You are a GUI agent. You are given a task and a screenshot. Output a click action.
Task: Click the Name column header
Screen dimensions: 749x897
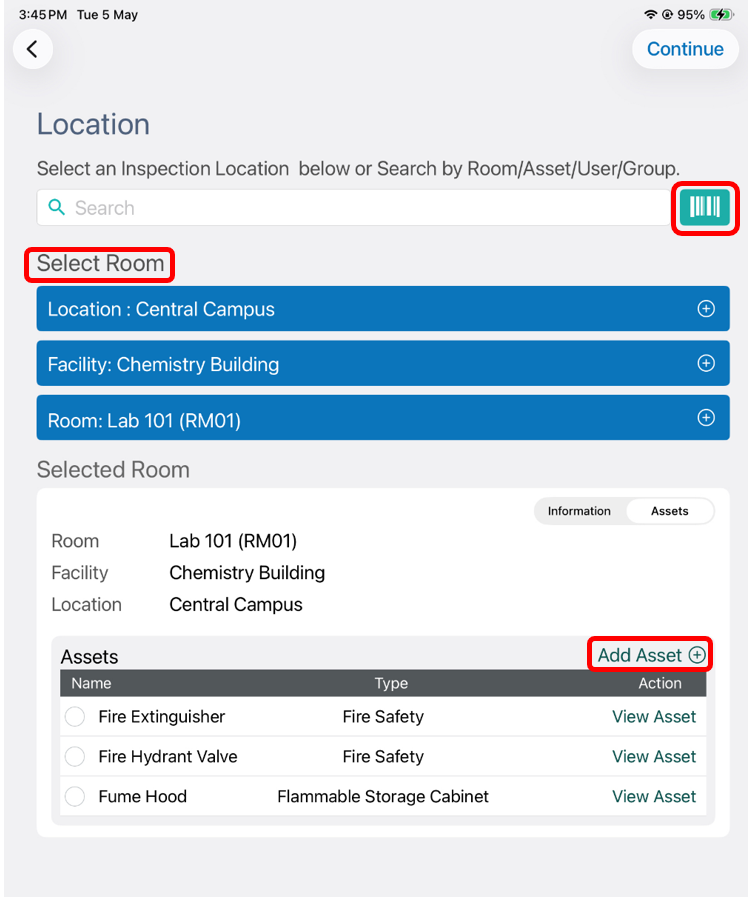pos(92,683)
